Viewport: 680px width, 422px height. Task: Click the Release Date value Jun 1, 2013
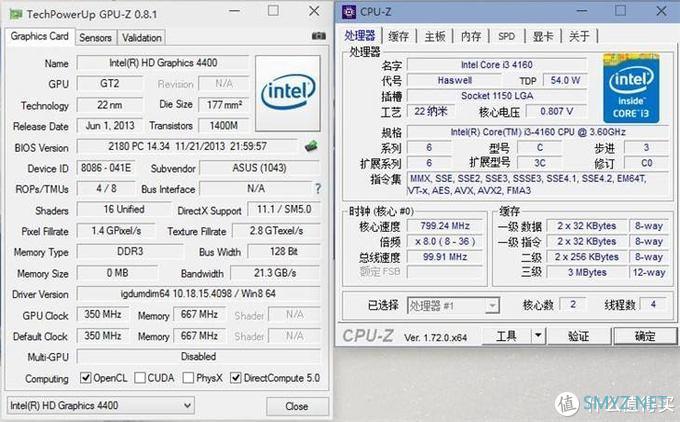[x=110, y=126]
